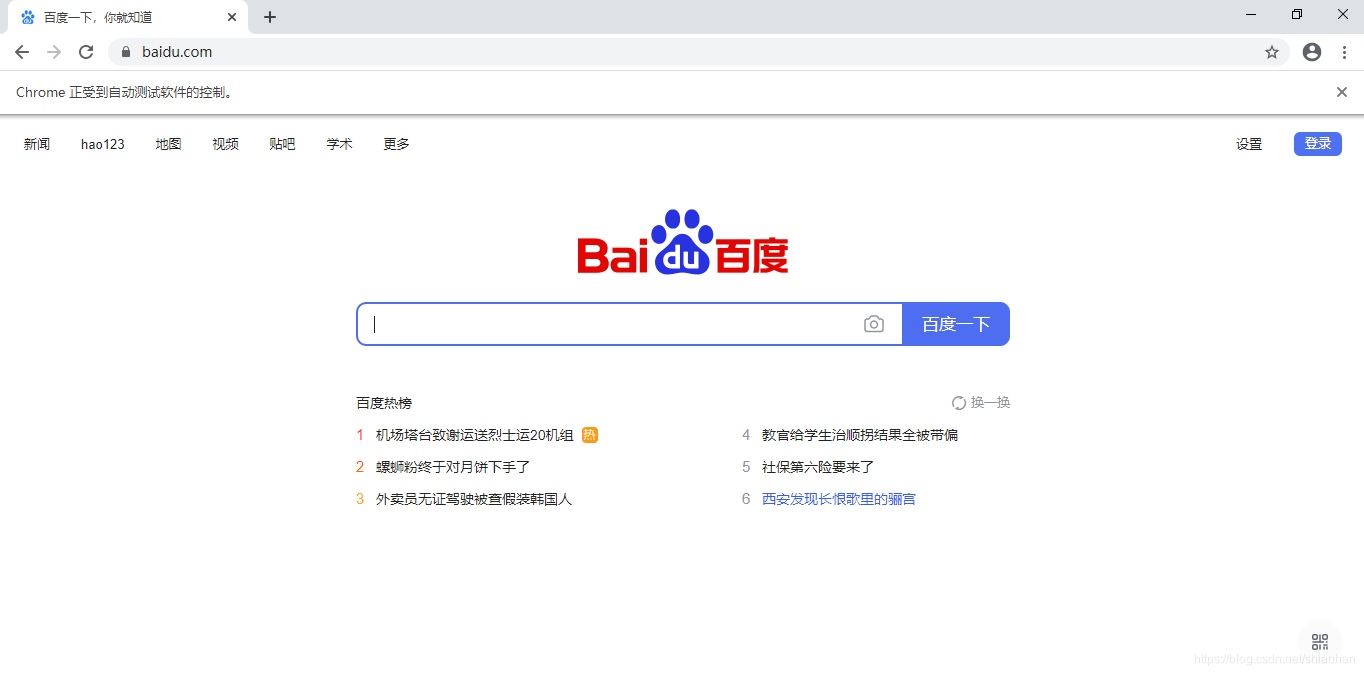1364x675 pixels.
Task: Click the QR code icon at bottom right
Action: (1320, 642)
